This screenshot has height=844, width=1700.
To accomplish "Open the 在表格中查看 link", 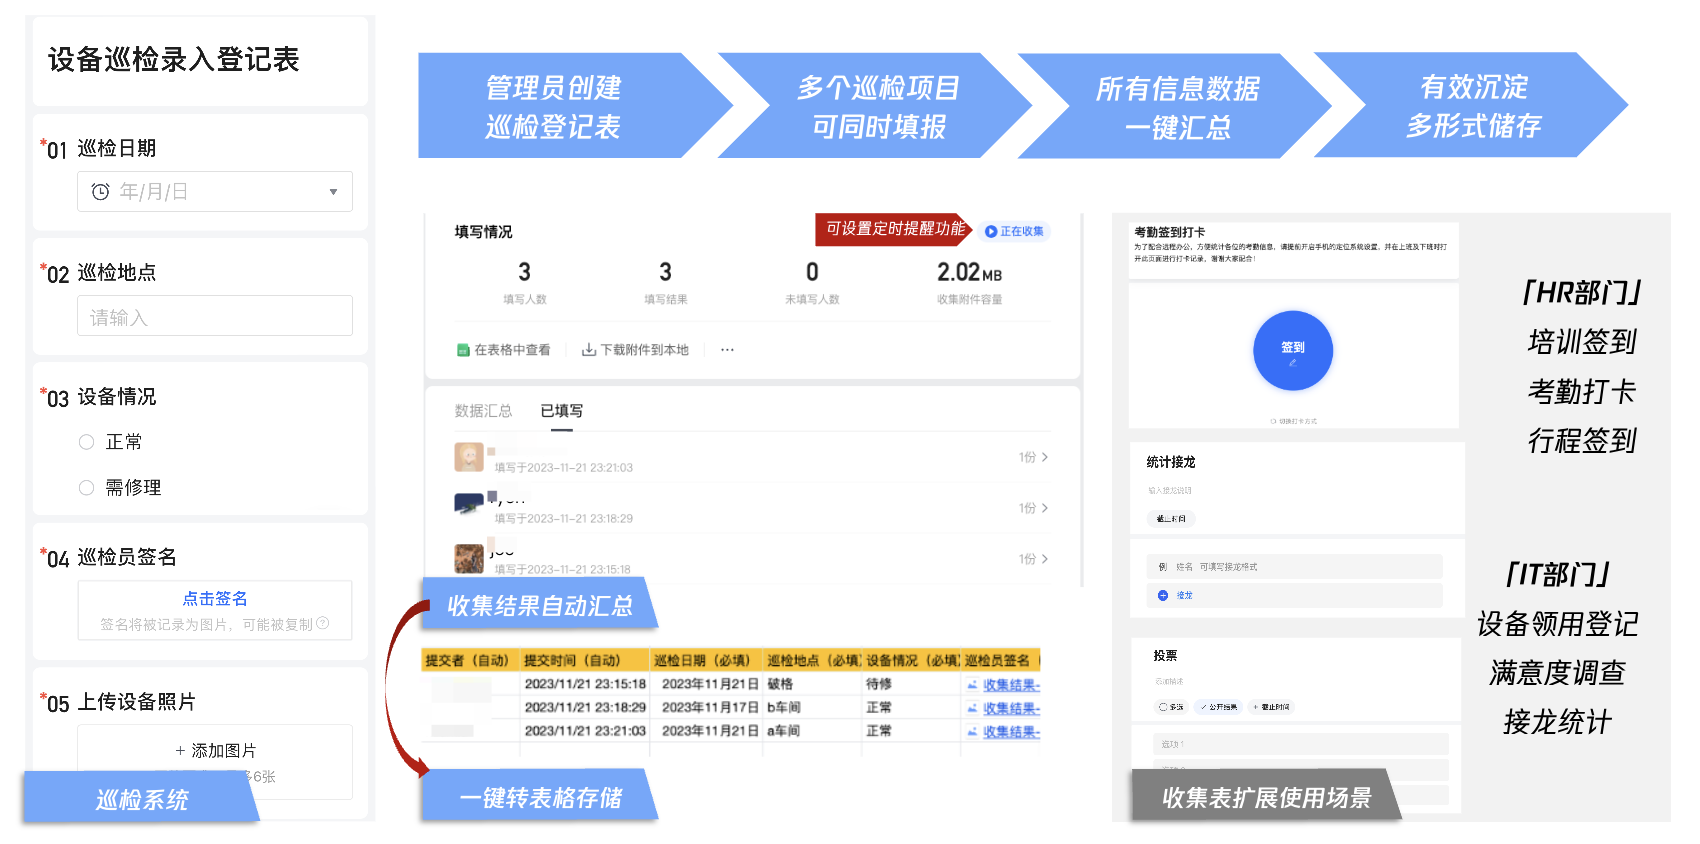I will click(x=512, y=350).
